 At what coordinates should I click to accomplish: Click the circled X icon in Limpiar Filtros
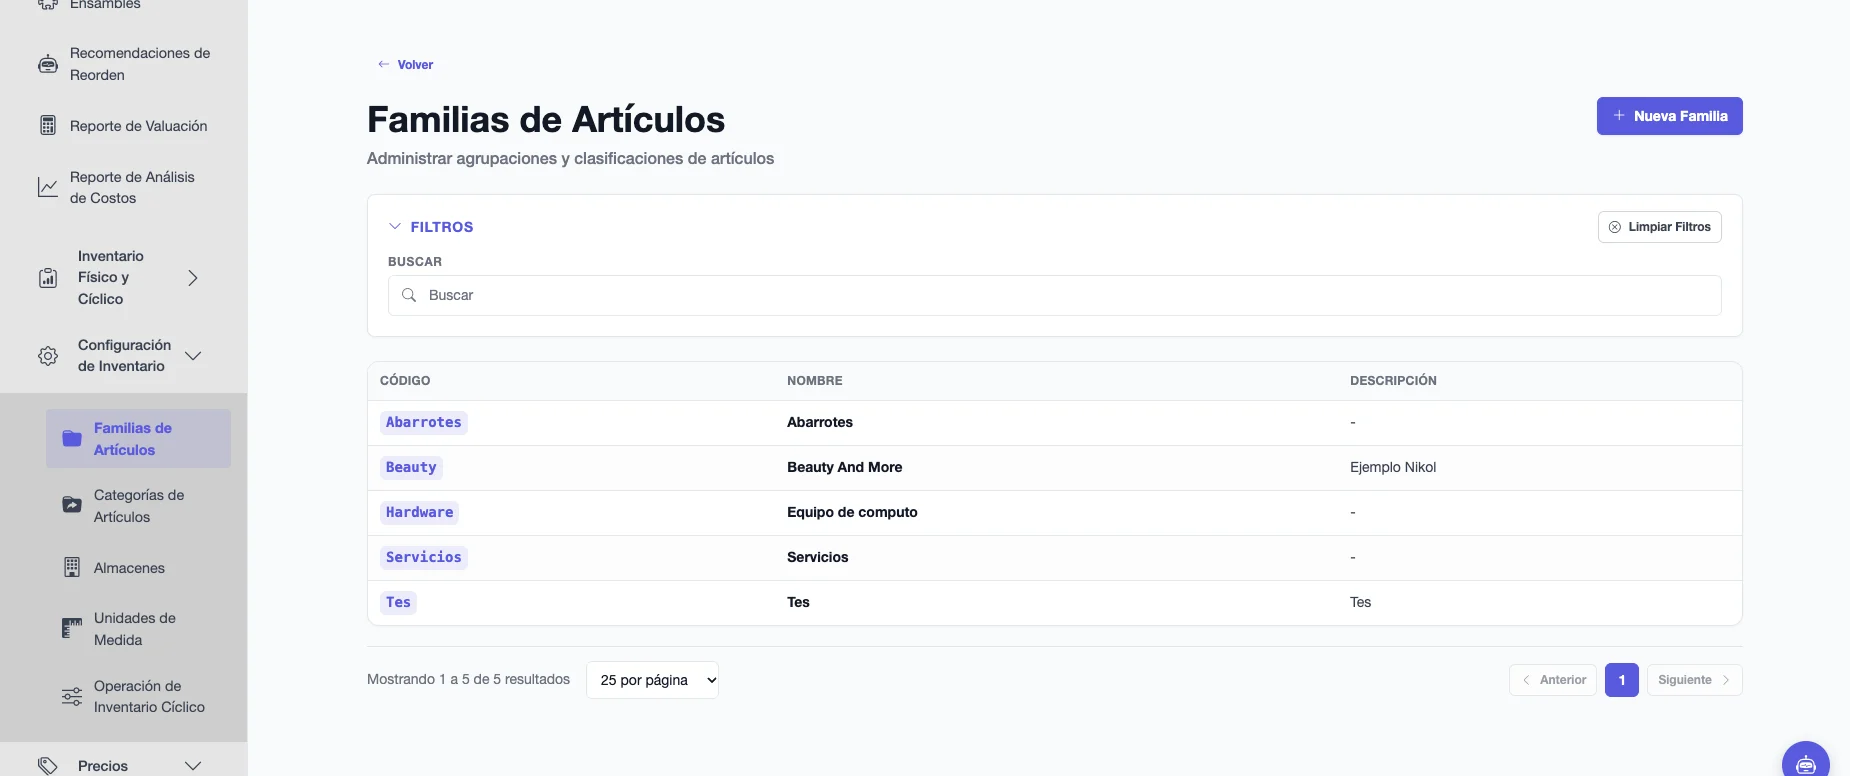point(1614,227)
